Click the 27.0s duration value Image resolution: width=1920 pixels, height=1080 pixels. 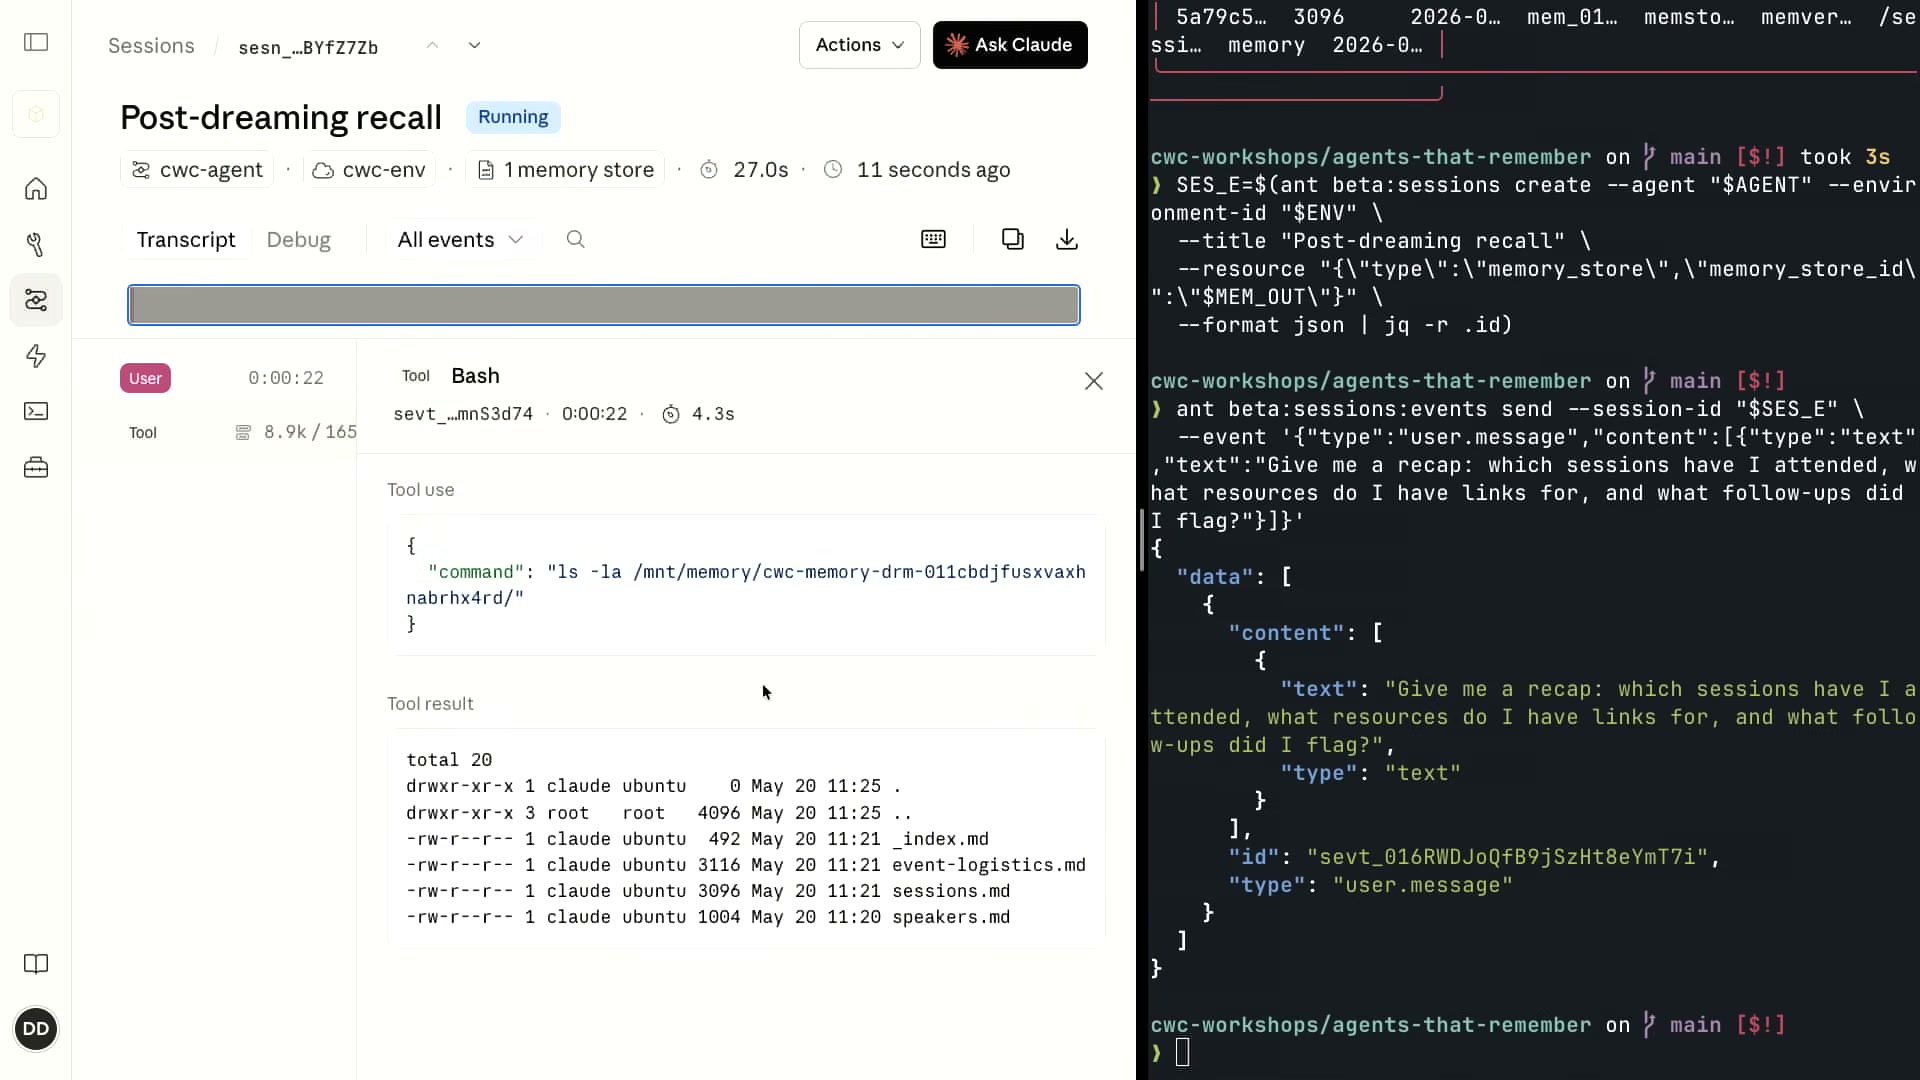(x=761, y=170)
